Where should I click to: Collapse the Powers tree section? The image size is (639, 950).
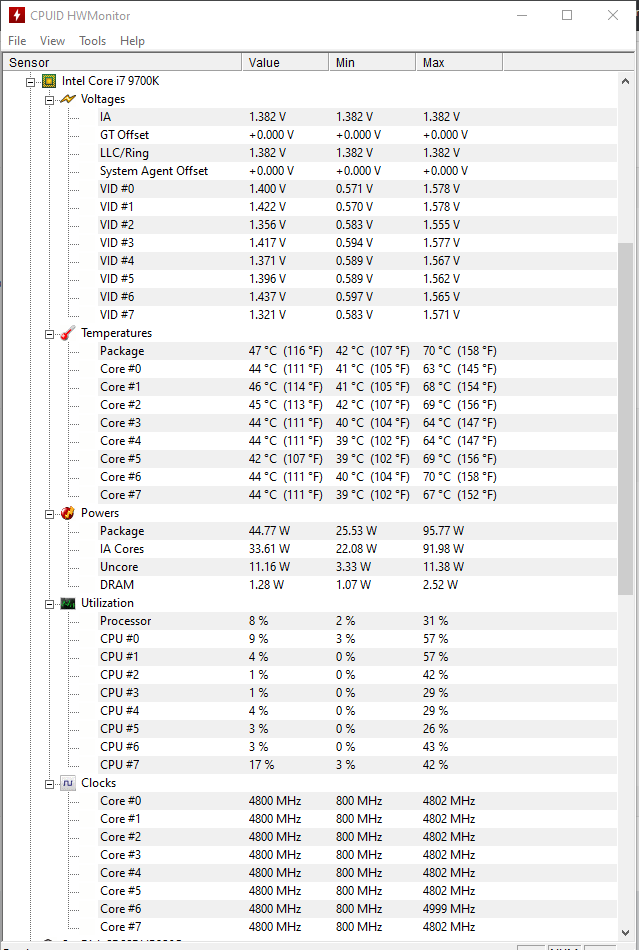tap(50, 514)
